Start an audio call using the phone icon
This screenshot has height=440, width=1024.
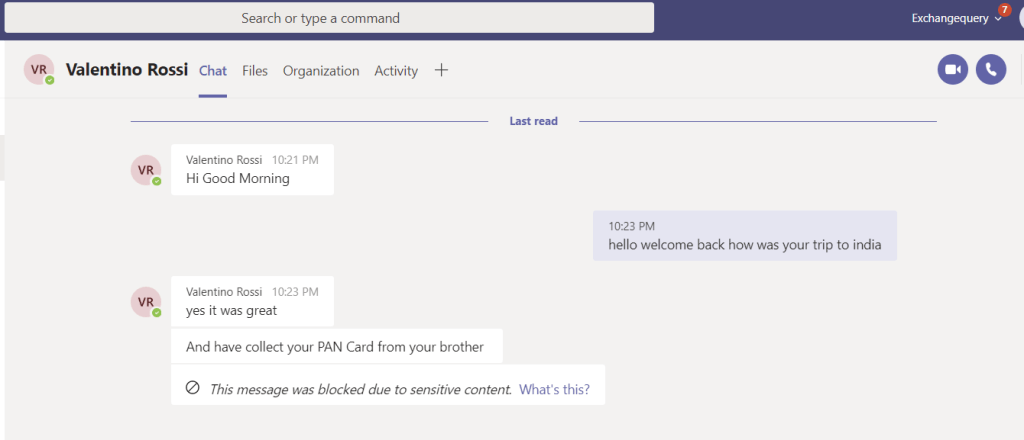click(991, 70)
